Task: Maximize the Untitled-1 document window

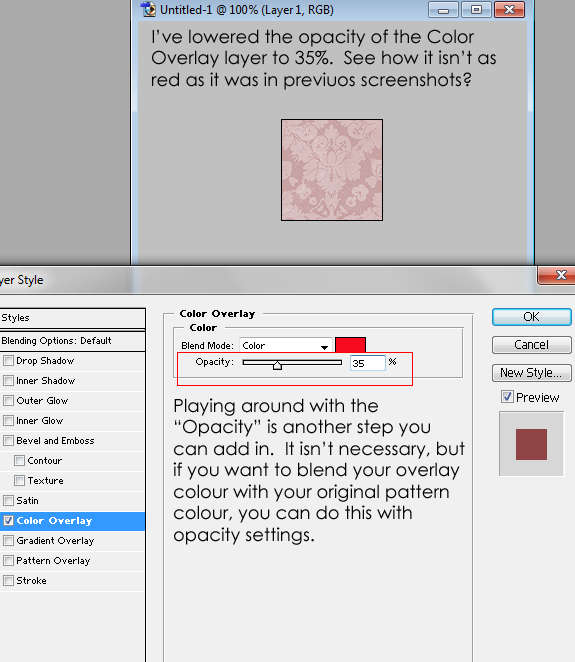Action: 476,10
